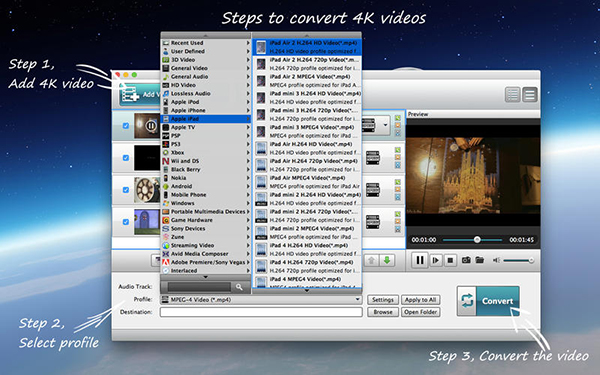Select the Xbox category
This screenshot has height=375, width=600.
[x=206, y=152]
